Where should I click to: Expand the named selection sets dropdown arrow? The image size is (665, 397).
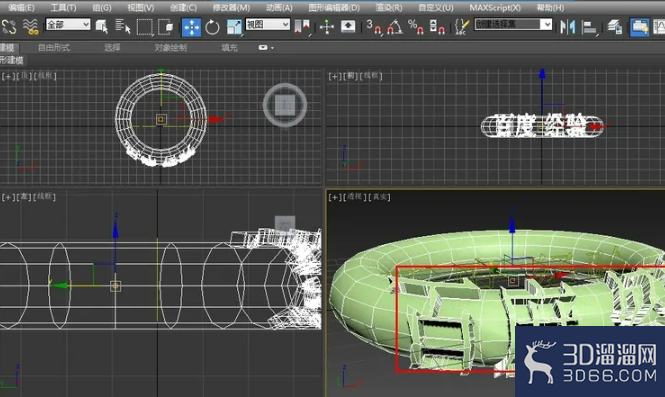547,24
